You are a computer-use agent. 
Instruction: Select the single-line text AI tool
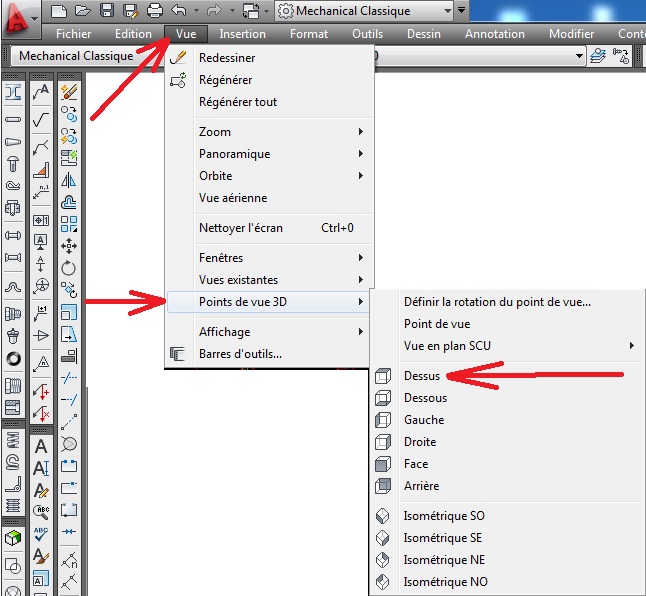tap(41, 468)
